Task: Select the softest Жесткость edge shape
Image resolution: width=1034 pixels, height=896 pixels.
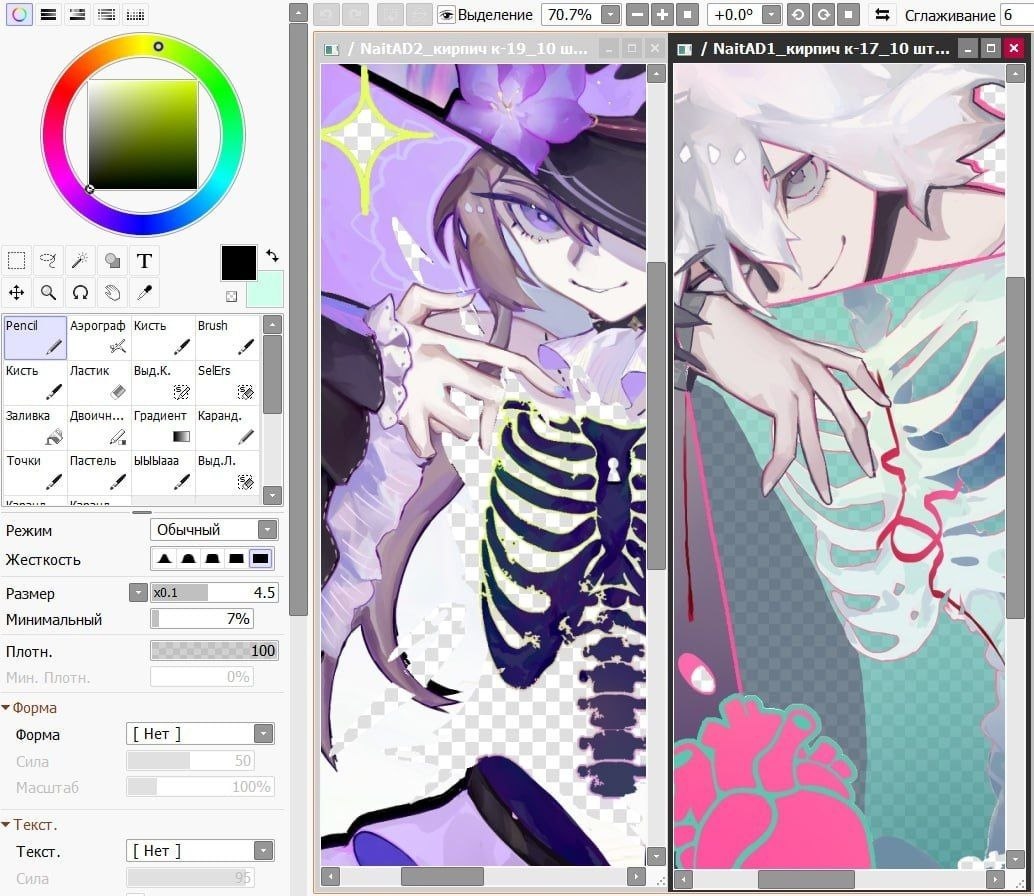Action: click(x=165, y=559)
